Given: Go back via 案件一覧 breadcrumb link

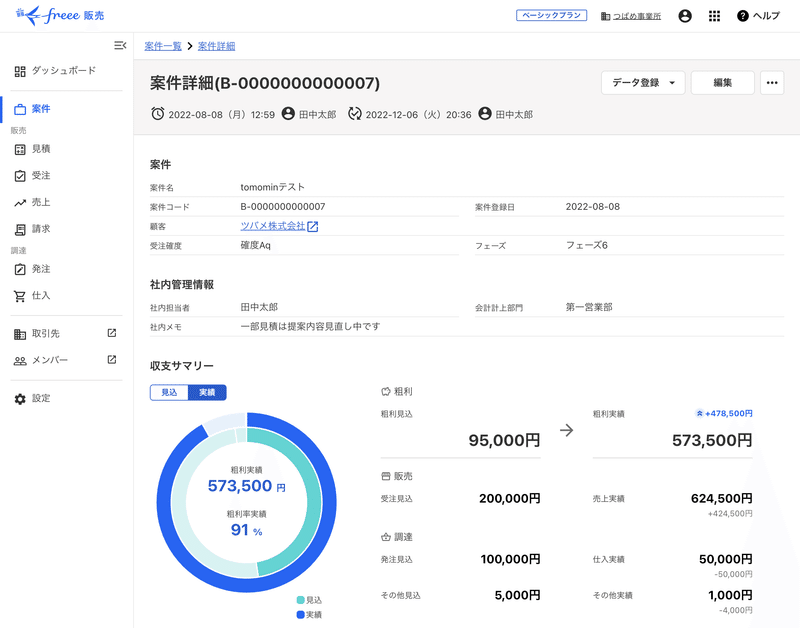Looking at the screenshot, I should 163,46.
